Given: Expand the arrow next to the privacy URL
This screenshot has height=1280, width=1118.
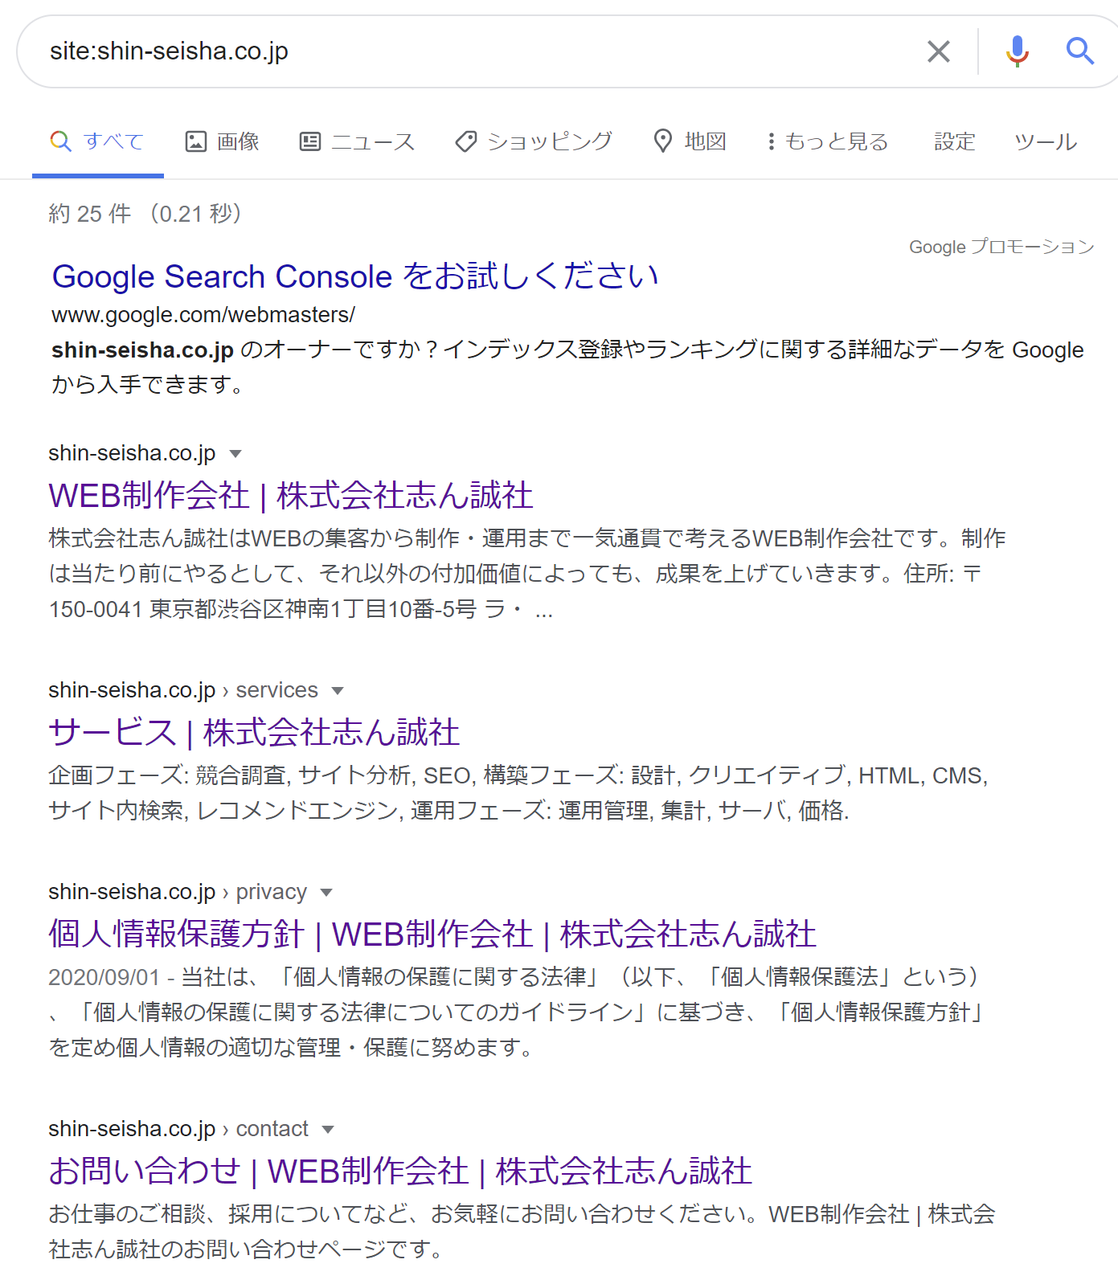Looking at the screenshot, I should point(326,892).
